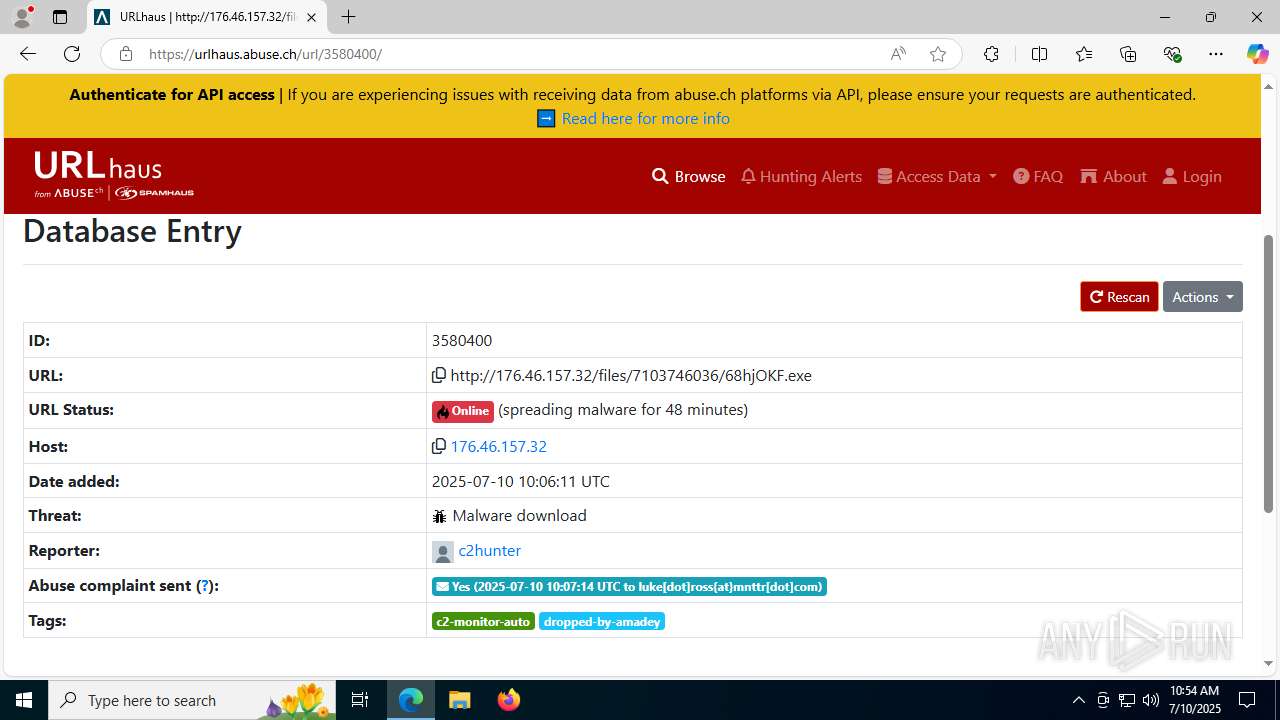Add this page to favorites star

point(938,54)
